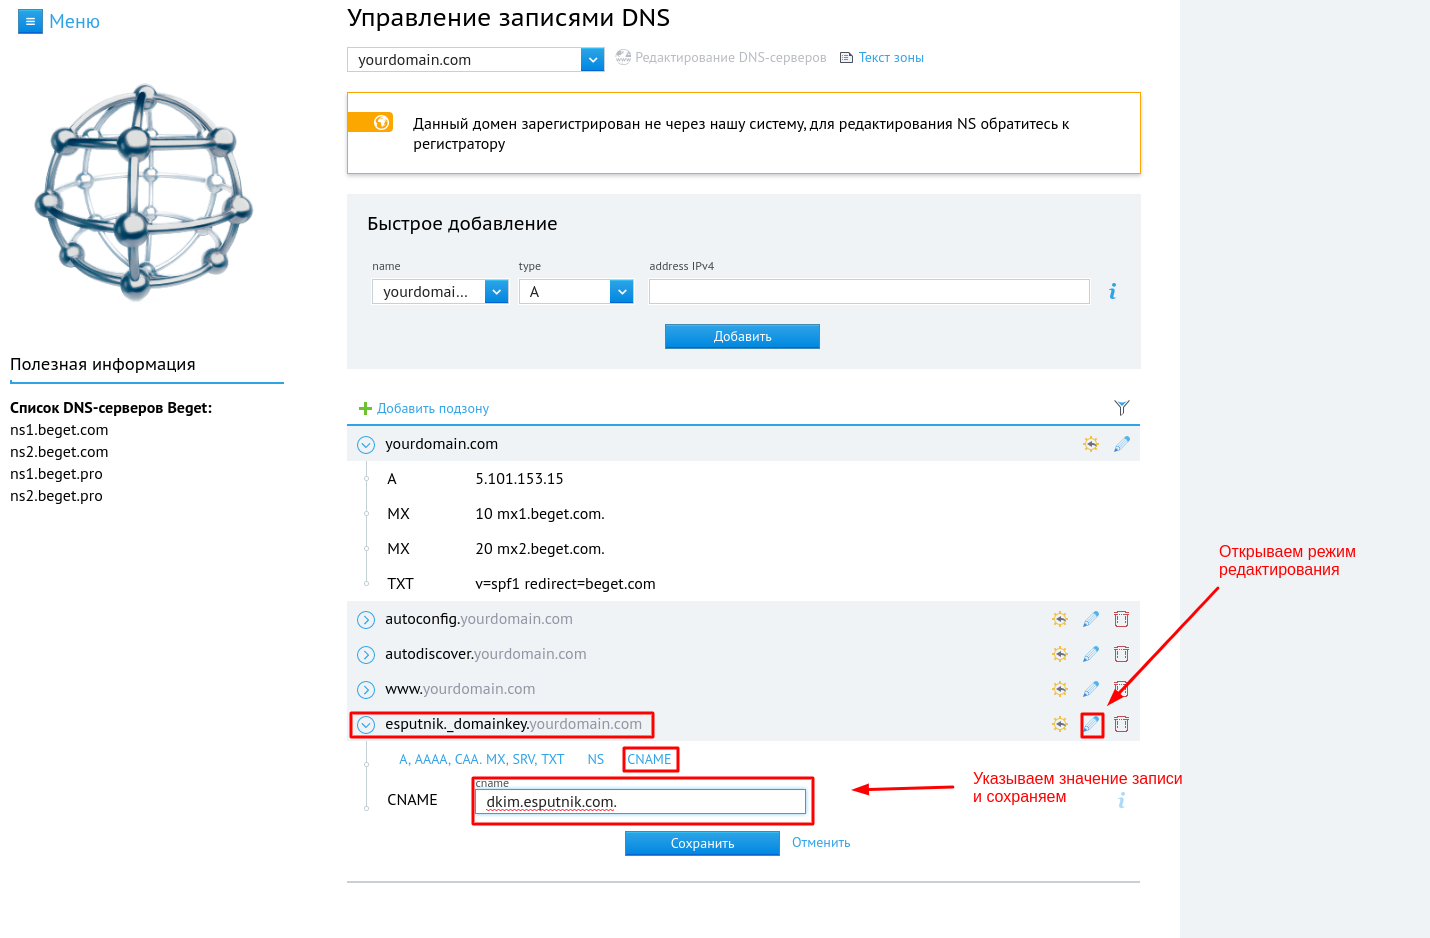1430x938 pixels.
Task: Open the record type dropdown showing A
Action: point(622,292)
